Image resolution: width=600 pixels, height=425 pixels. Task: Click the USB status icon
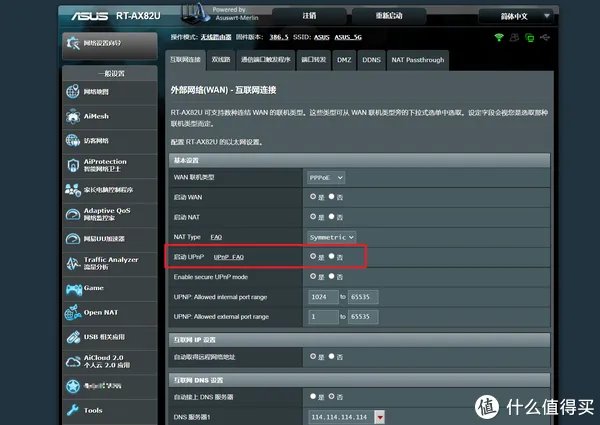545,37
